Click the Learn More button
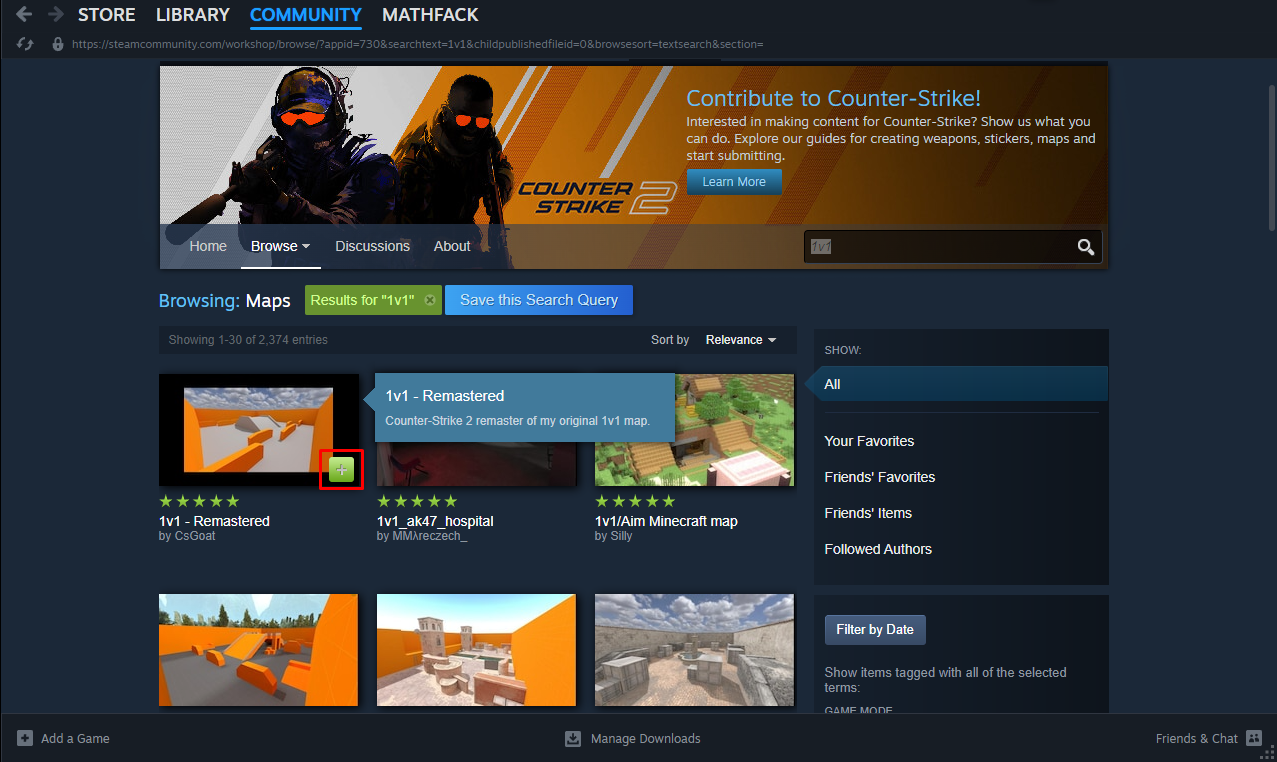Viewport: 1277px width, 762px height. [x=734, y=182]
